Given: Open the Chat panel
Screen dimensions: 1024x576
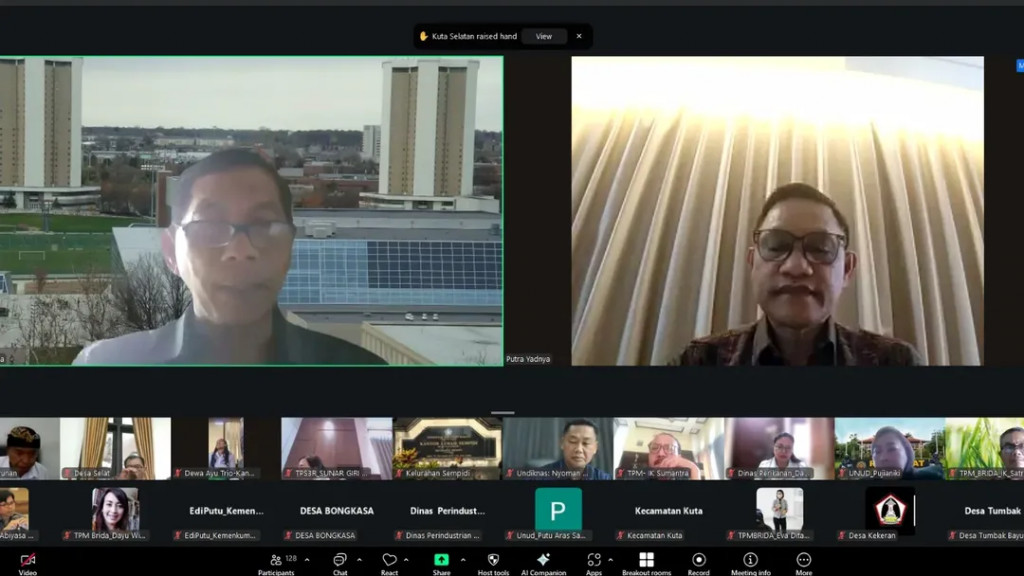Looking at the screenshot, I should click(x=340, y=560).
